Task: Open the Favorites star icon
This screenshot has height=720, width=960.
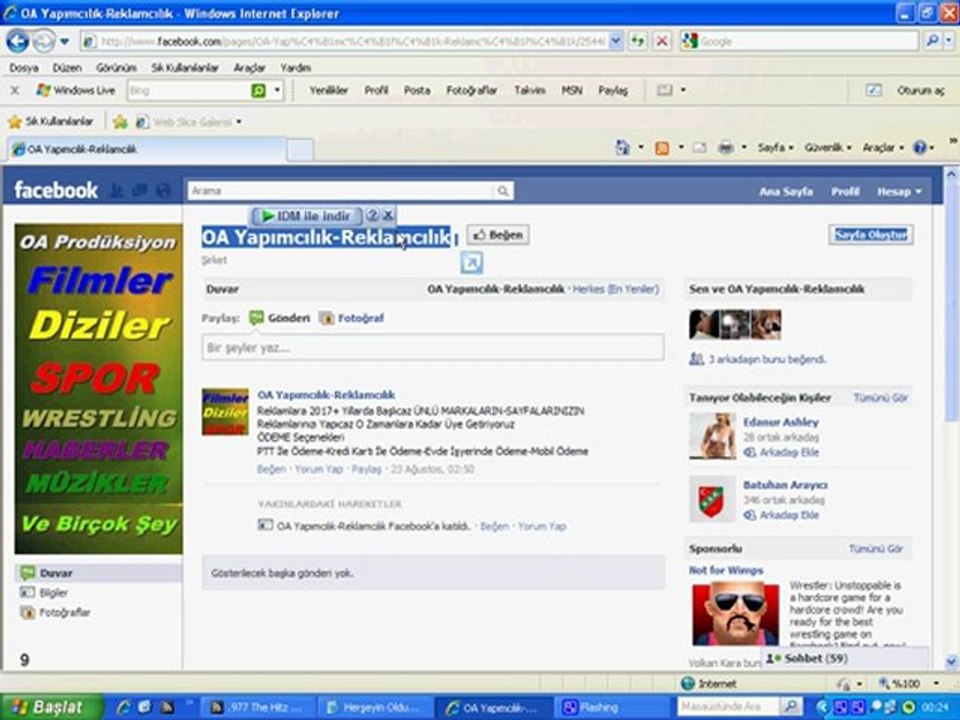Action: point(15,122)
